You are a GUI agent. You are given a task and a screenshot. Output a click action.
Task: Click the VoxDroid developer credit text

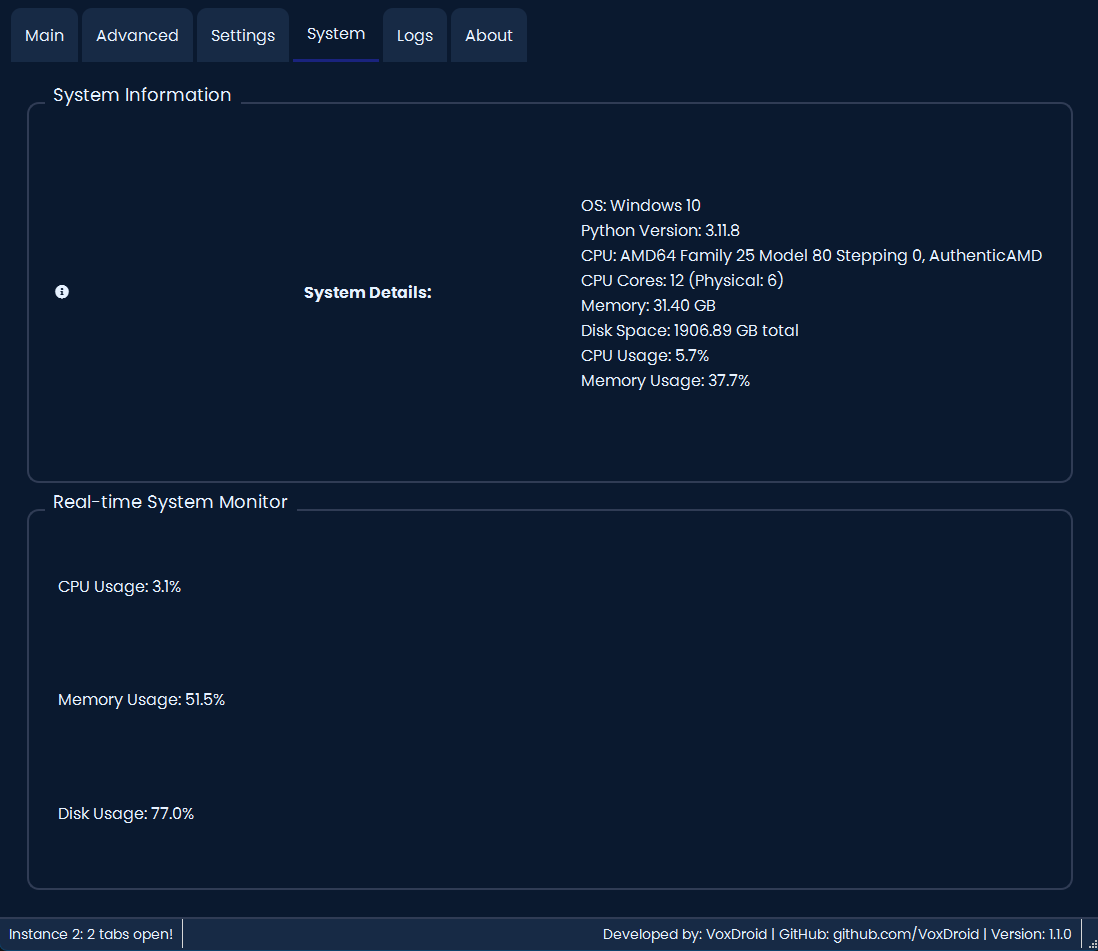[x=685, y=934]
